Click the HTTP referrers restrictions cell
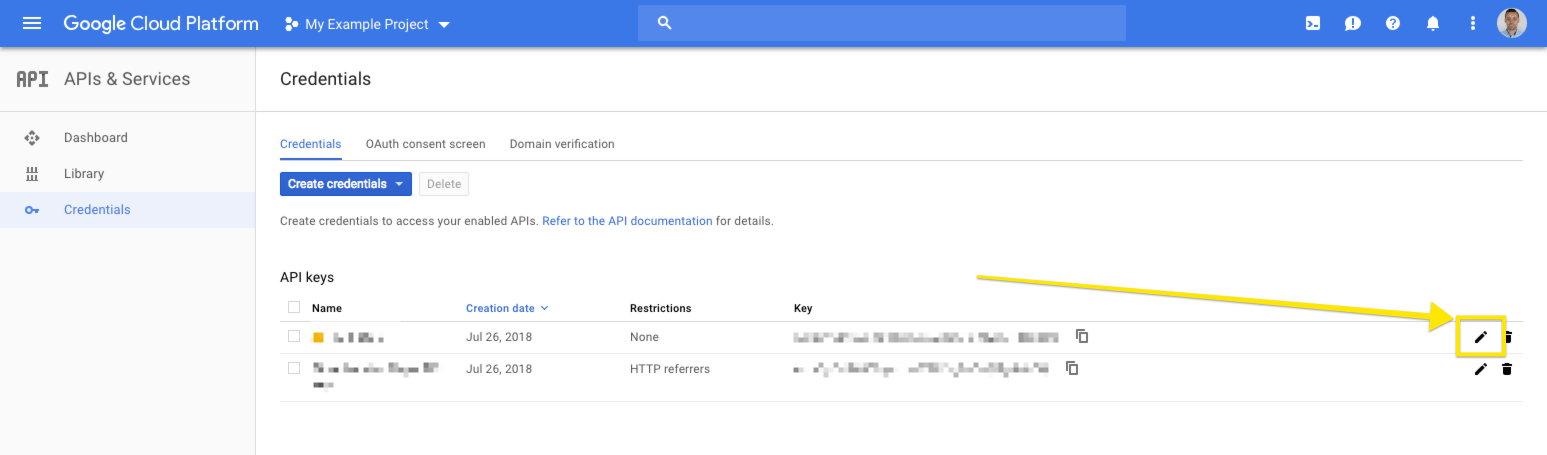 point(670,369)
